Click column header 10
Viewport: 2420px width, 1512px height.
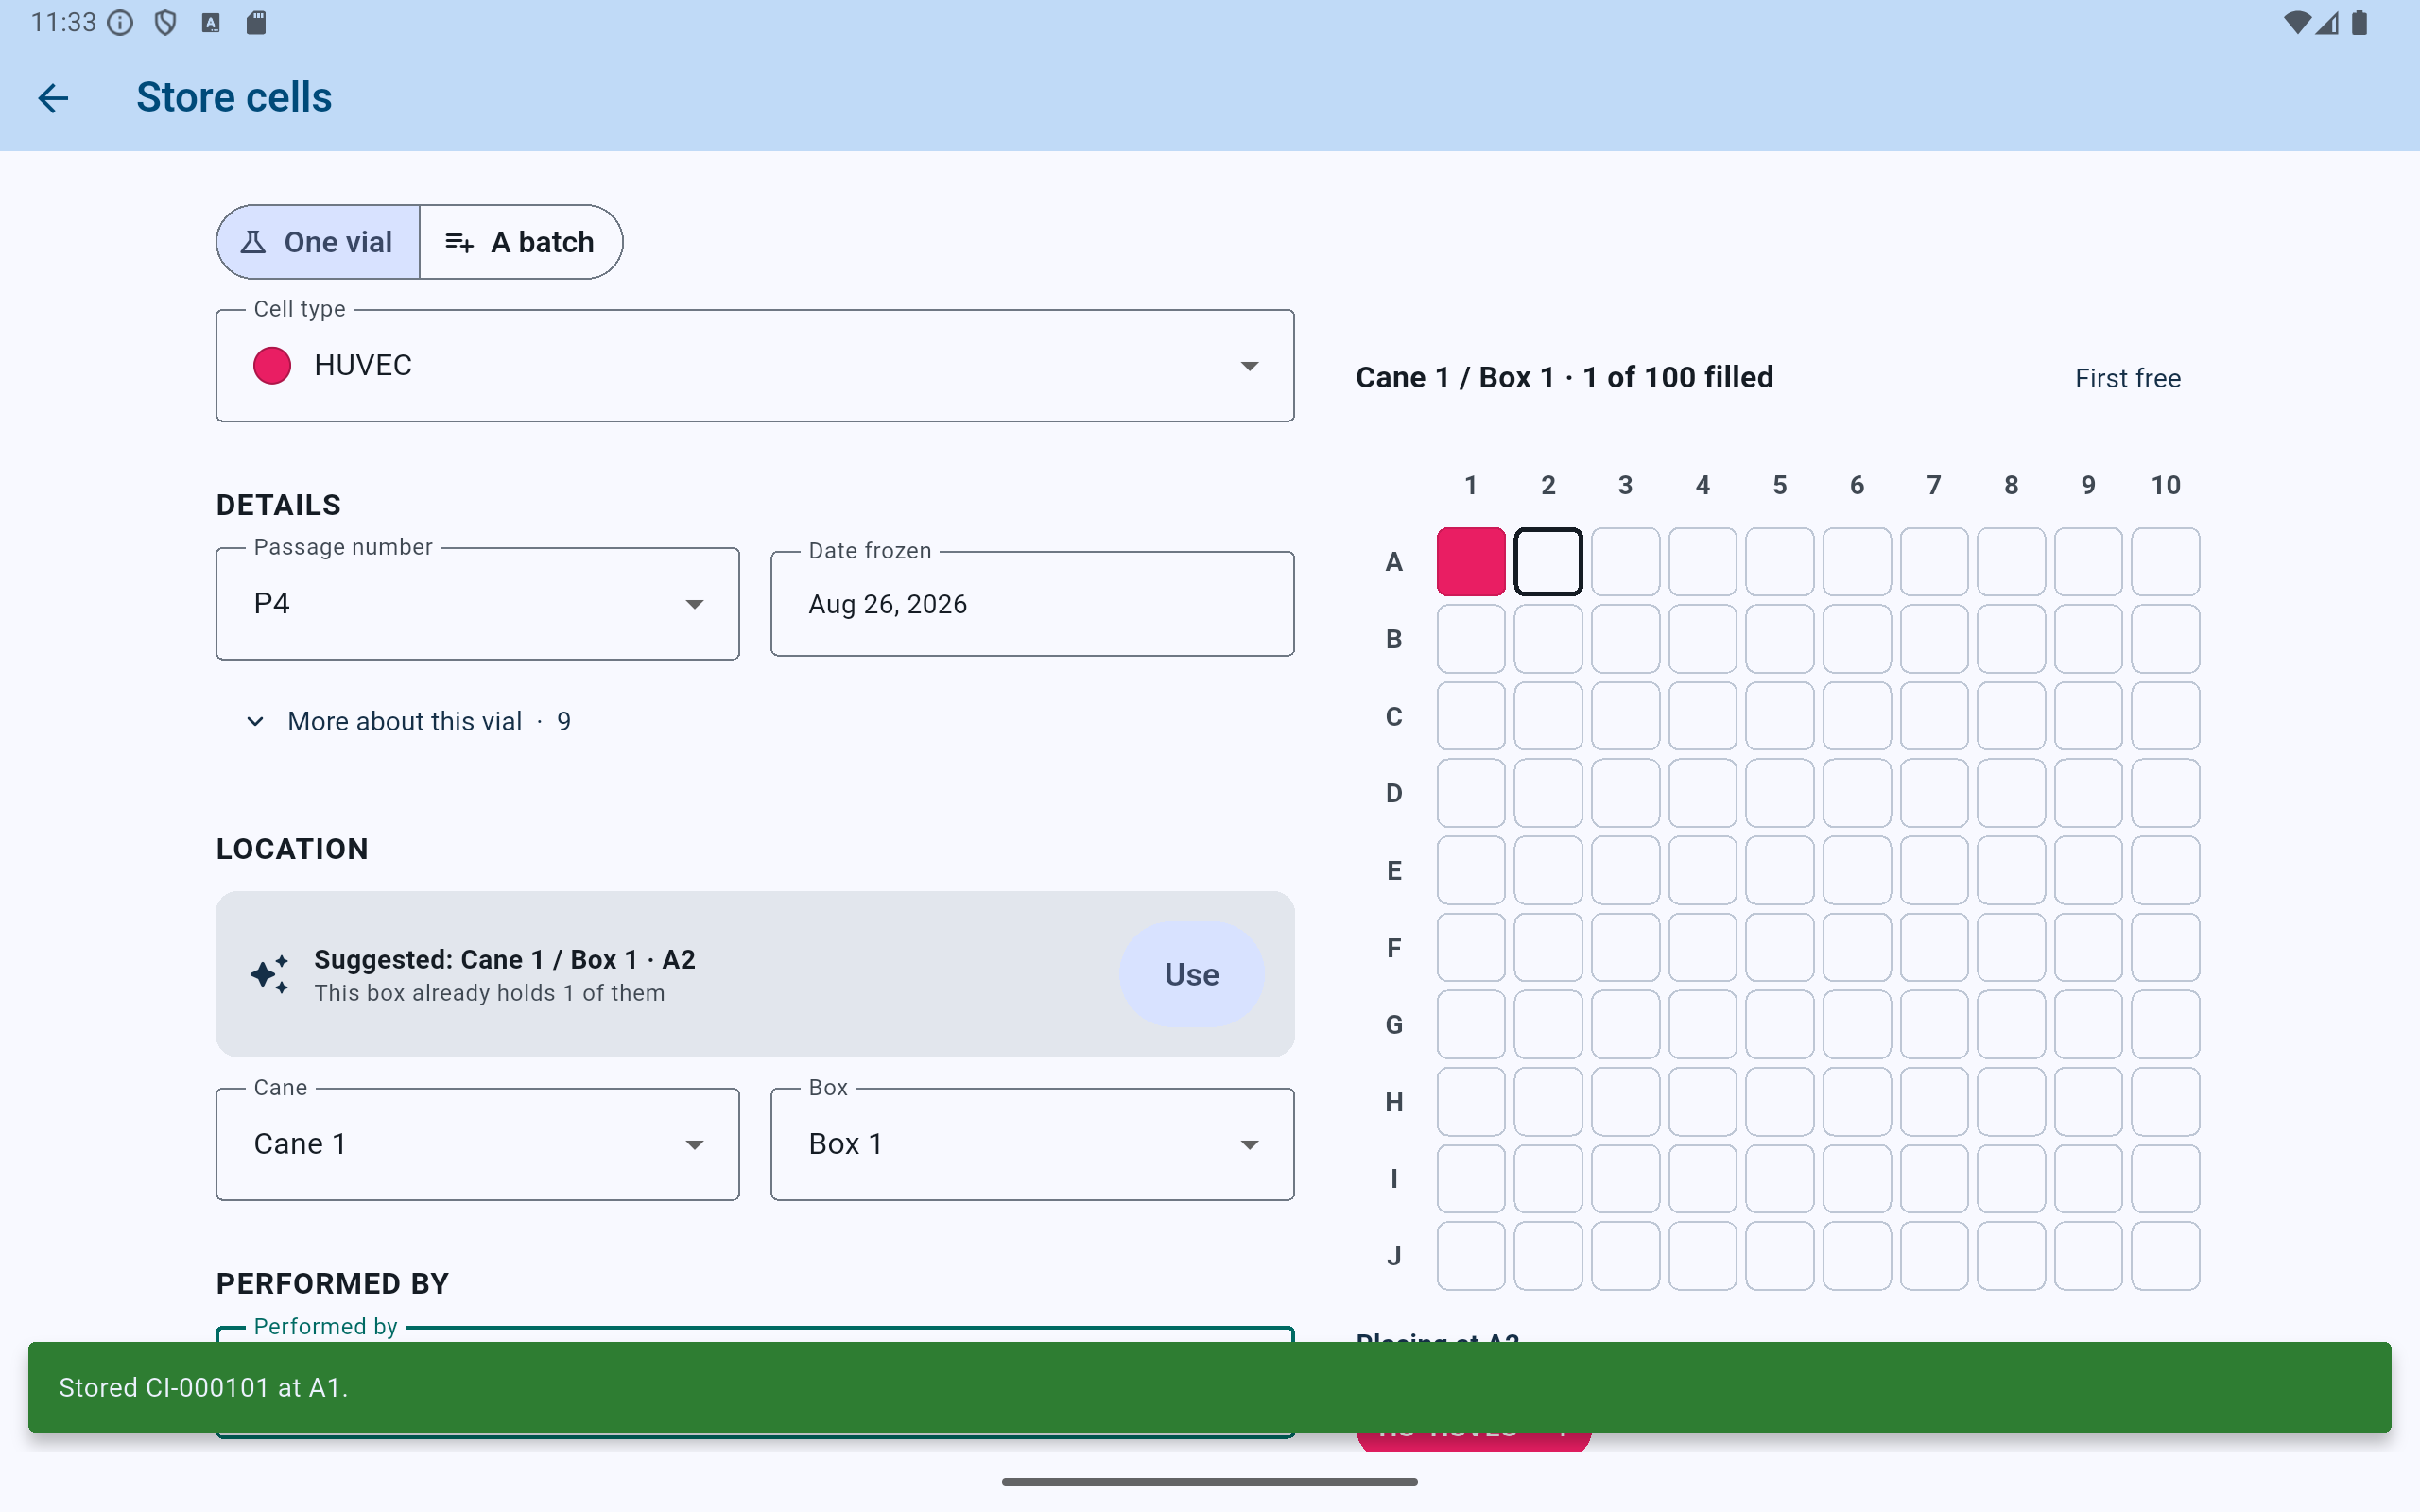click(x=2165, y=485)
